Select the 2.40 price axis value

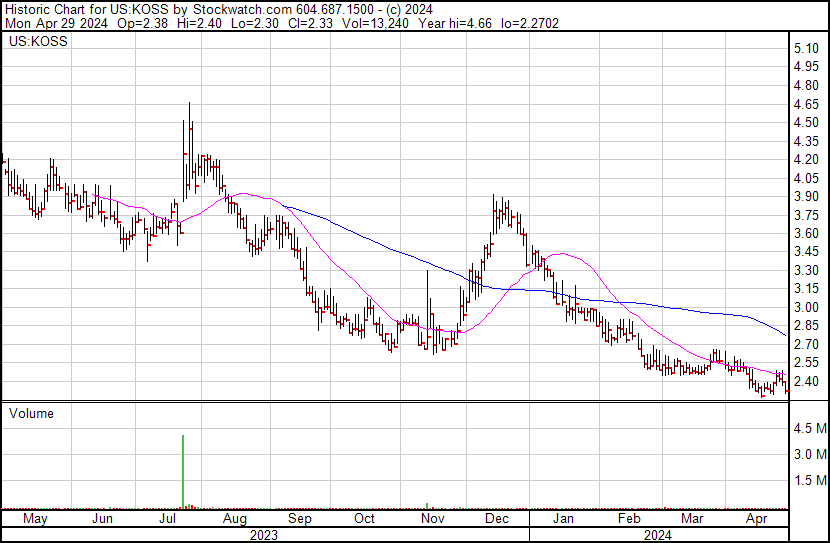(x=806, y=381)
